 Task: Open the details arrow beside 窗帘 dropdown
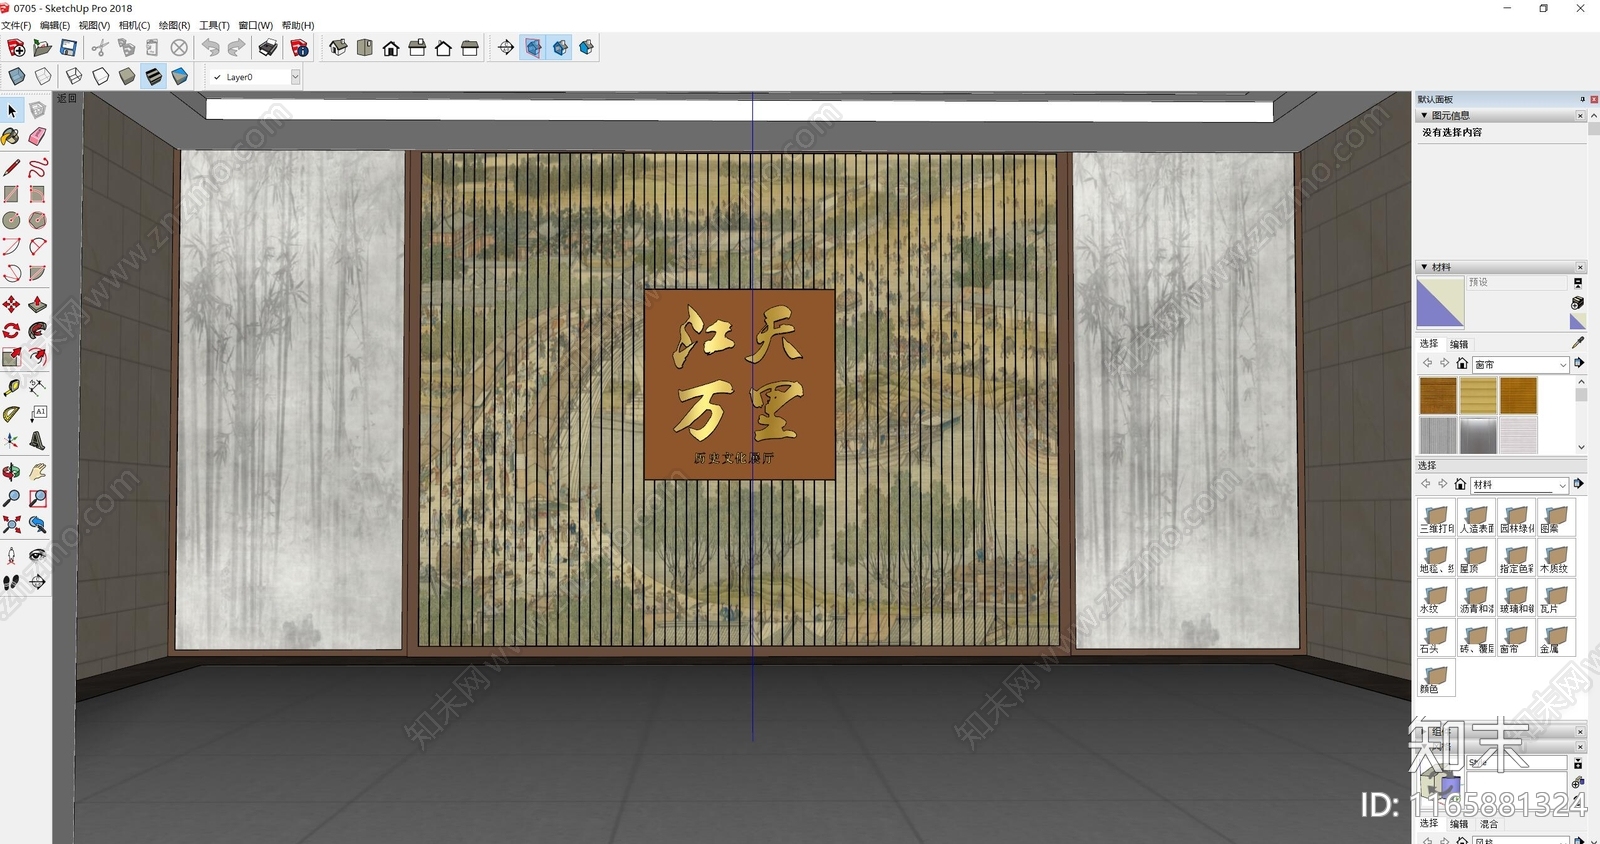point(1579,363)
